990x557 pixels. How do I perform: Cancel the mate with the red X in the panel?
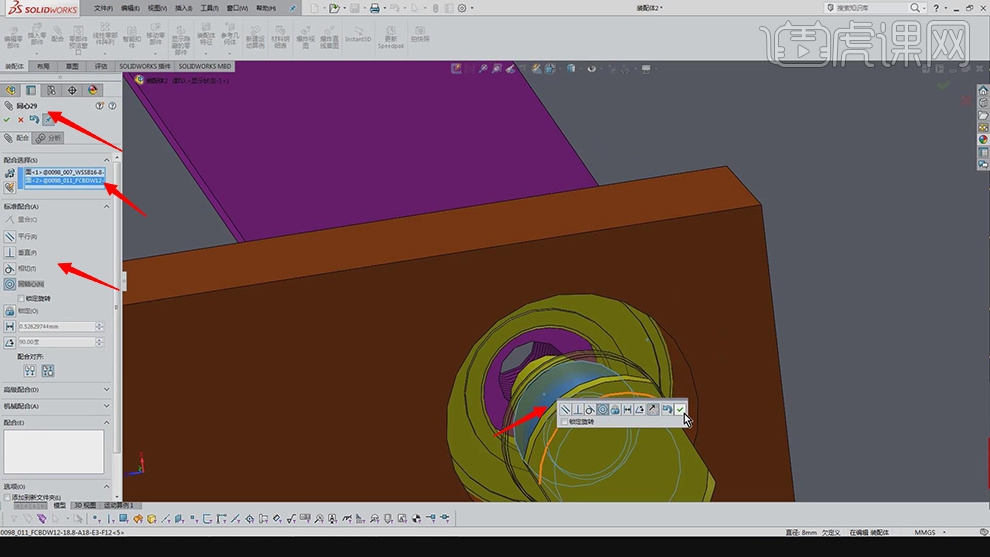tap(20, 120)
